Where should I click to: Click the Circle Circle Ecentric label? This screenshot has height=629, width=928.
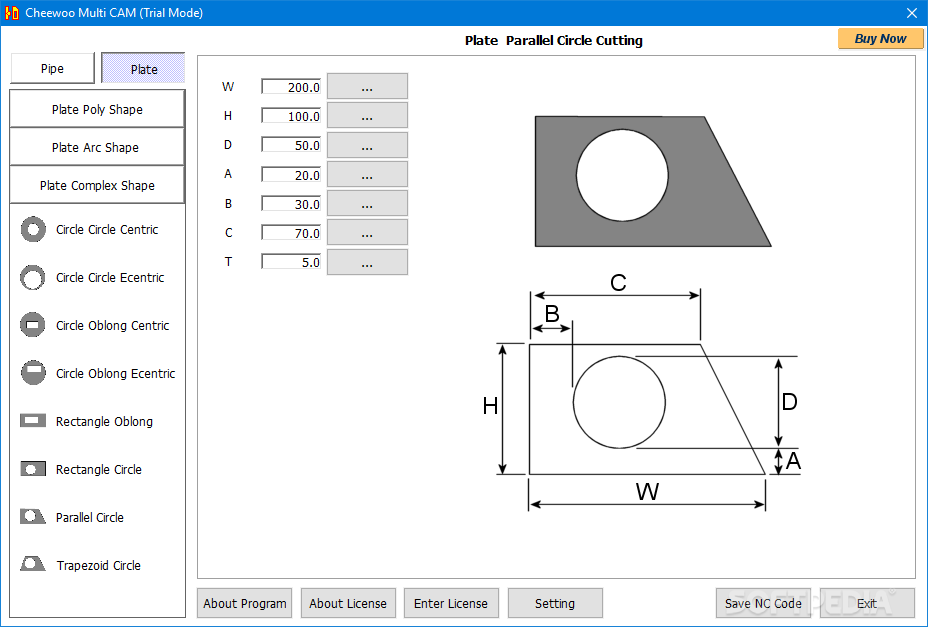[x=110, y=278]
